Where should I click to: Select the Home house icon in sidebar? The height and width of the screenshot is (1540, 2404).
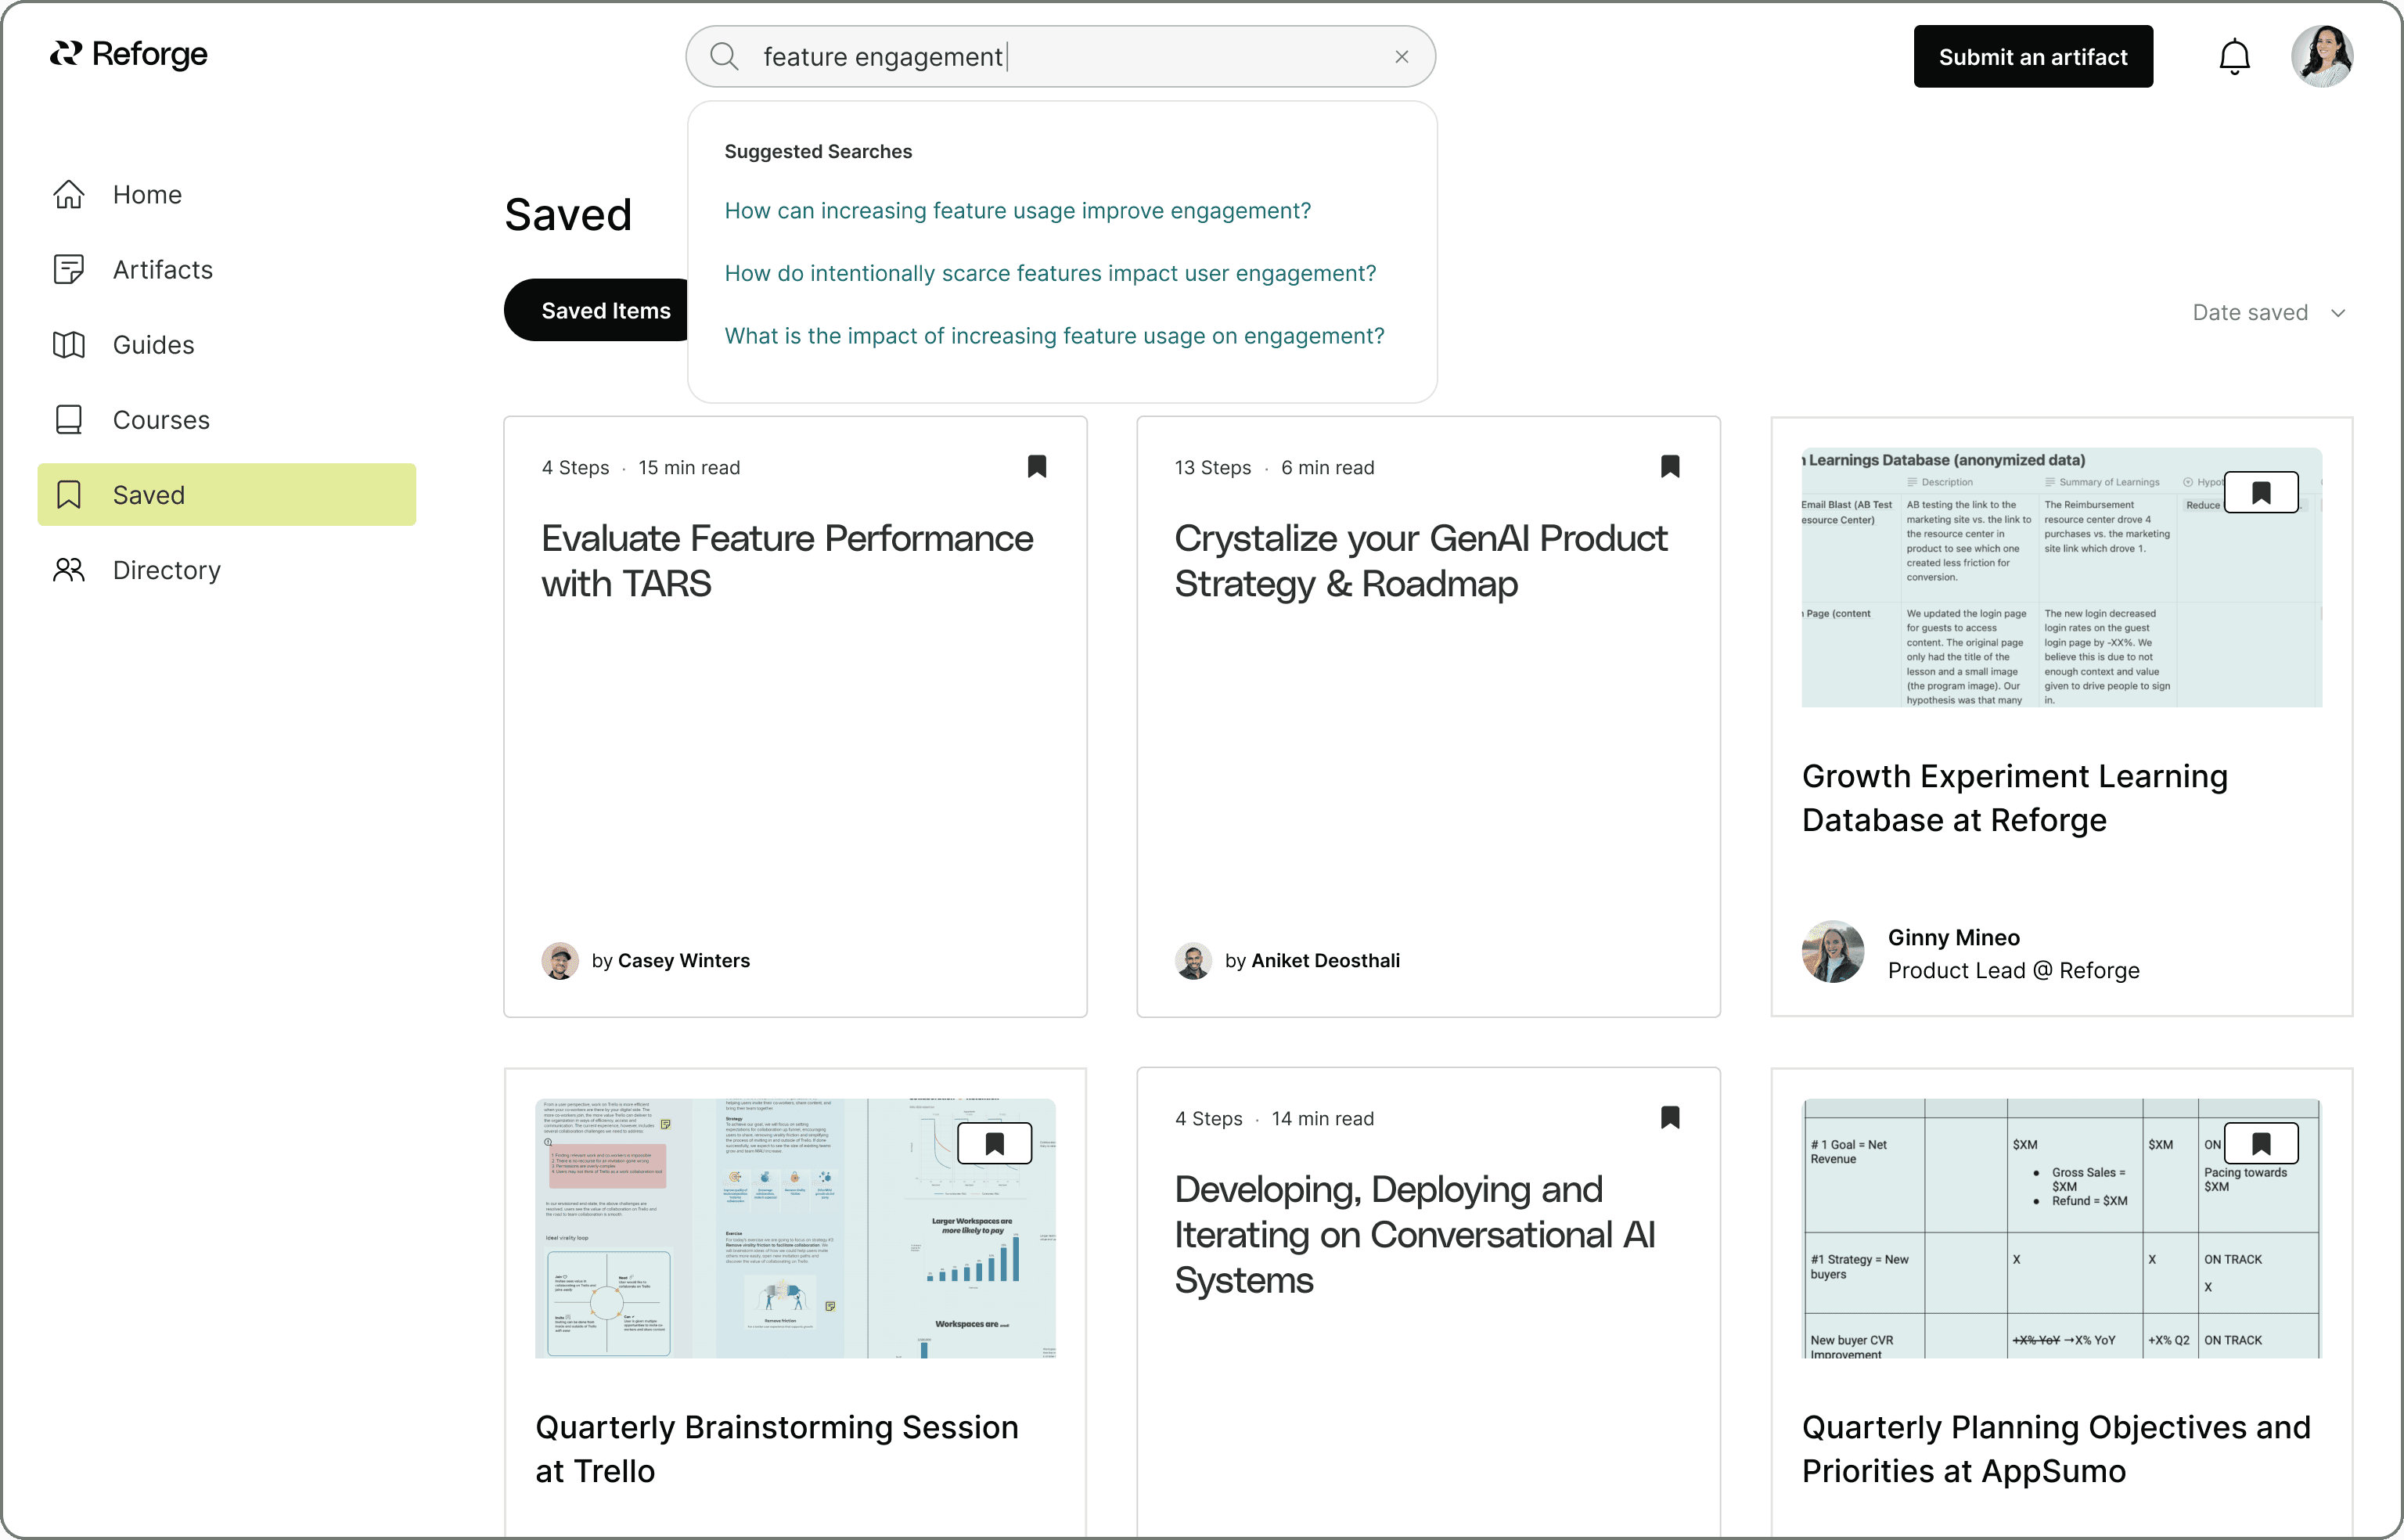68,193
